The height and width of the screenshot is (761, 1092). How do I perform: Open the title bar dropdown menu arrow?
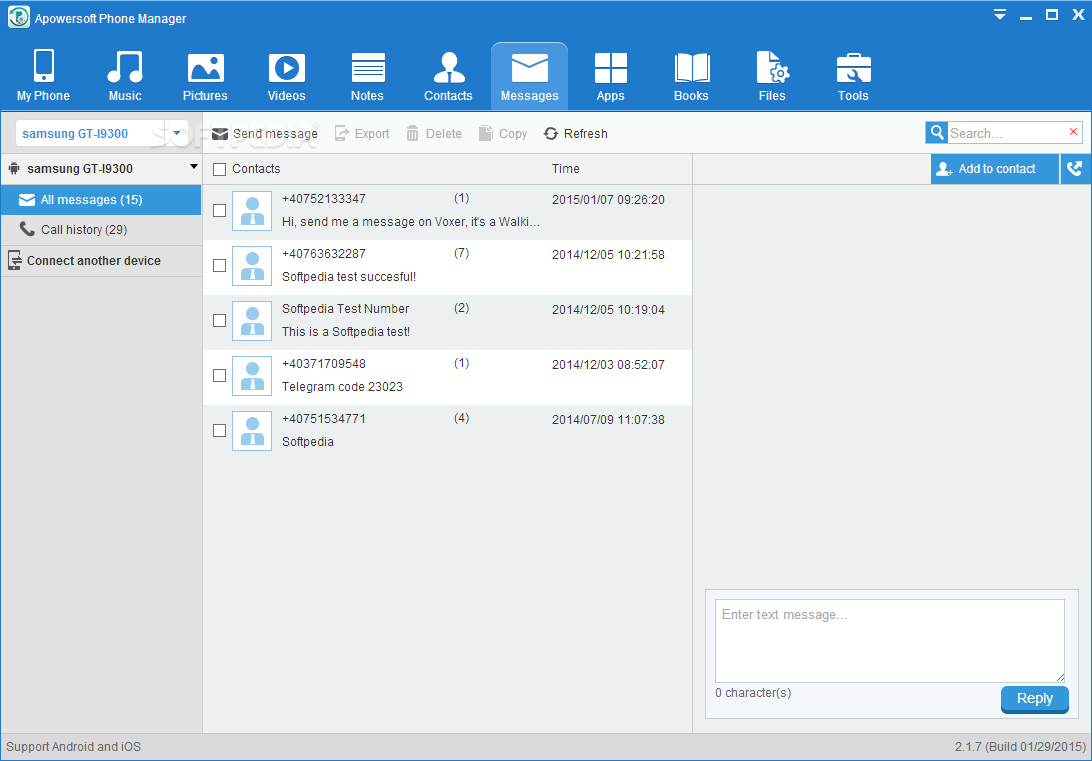[x=999, y=15]
